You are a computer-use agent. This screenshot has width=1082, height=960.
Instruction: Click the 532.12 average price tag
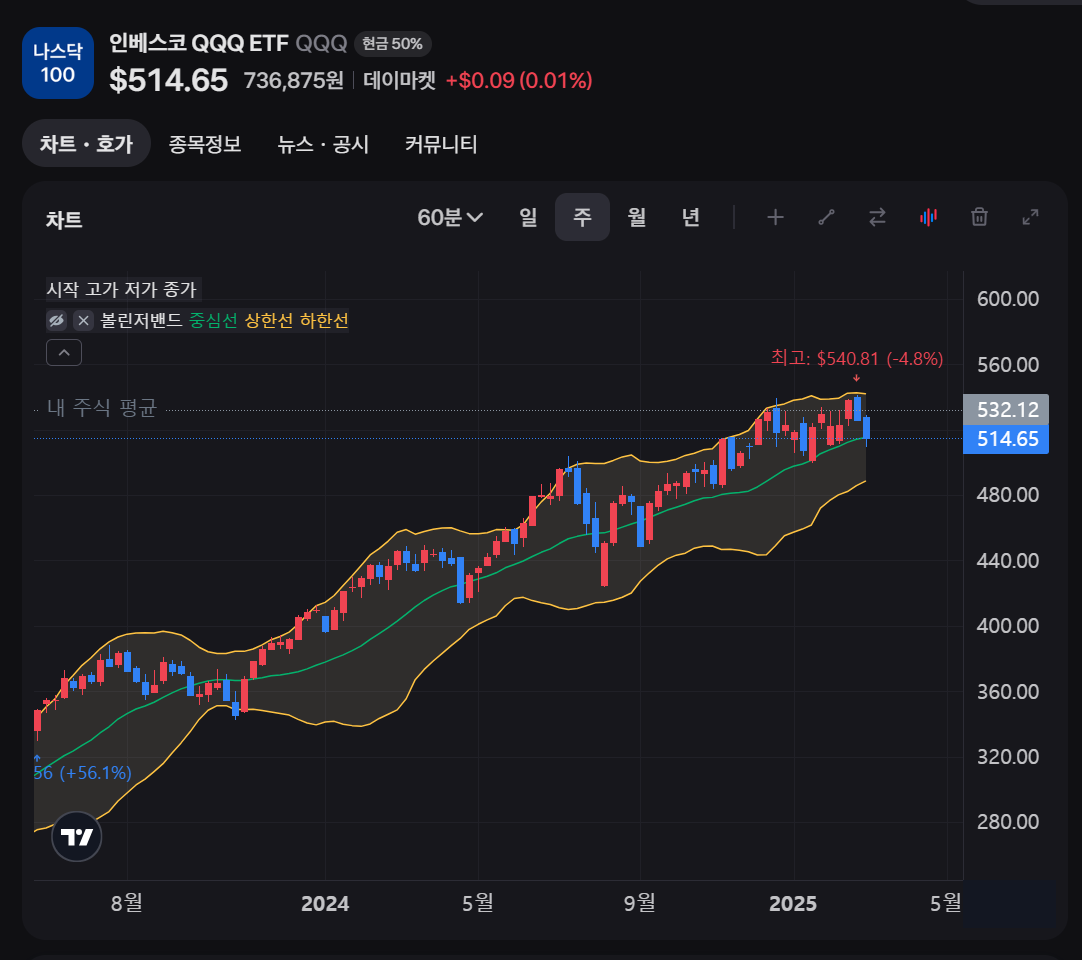click(x=1006, y=410)
